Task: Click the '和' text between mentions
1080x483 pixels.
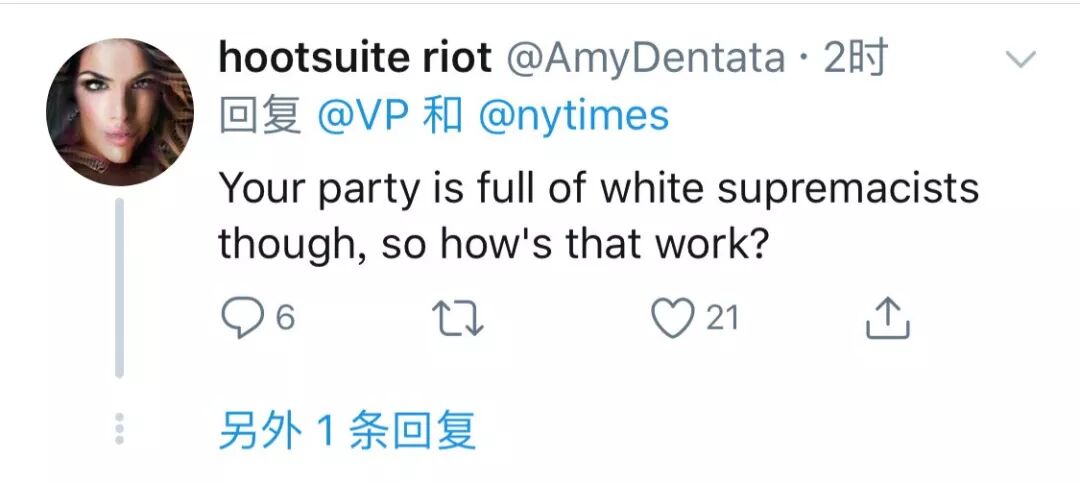Action: click(x=443, y=116)
